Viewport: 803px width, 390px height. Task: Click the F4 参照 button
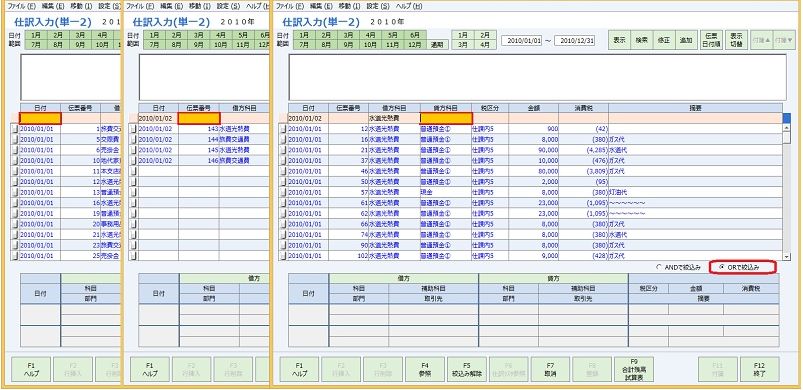pyautogui.click(x=425, y=370)
